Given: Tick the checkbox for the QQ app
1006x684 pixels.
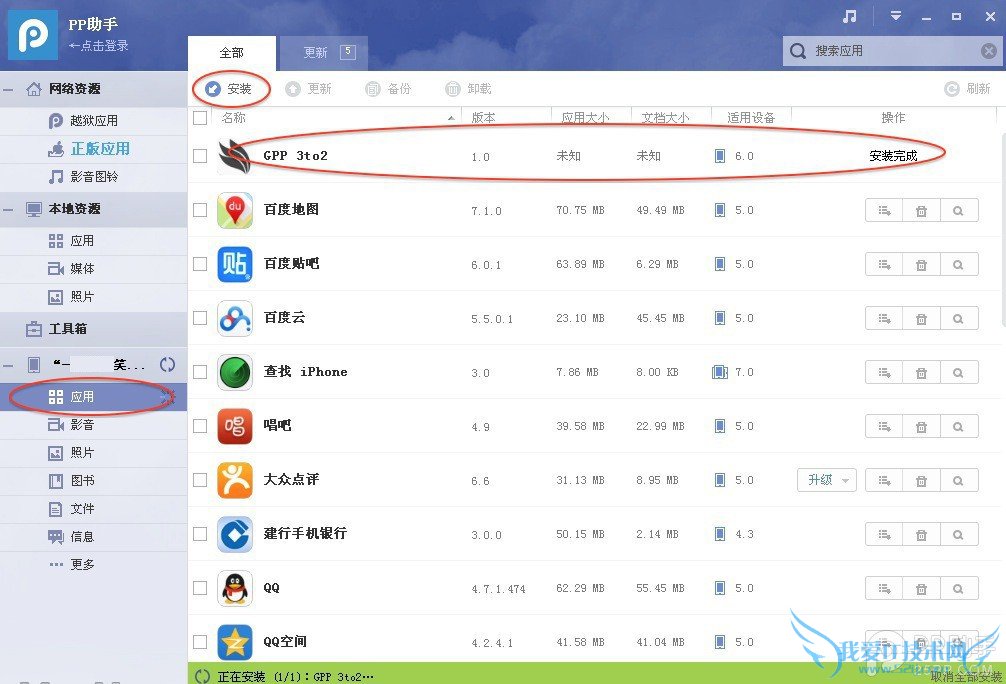Looking at the screenshot, I should 200,588.
